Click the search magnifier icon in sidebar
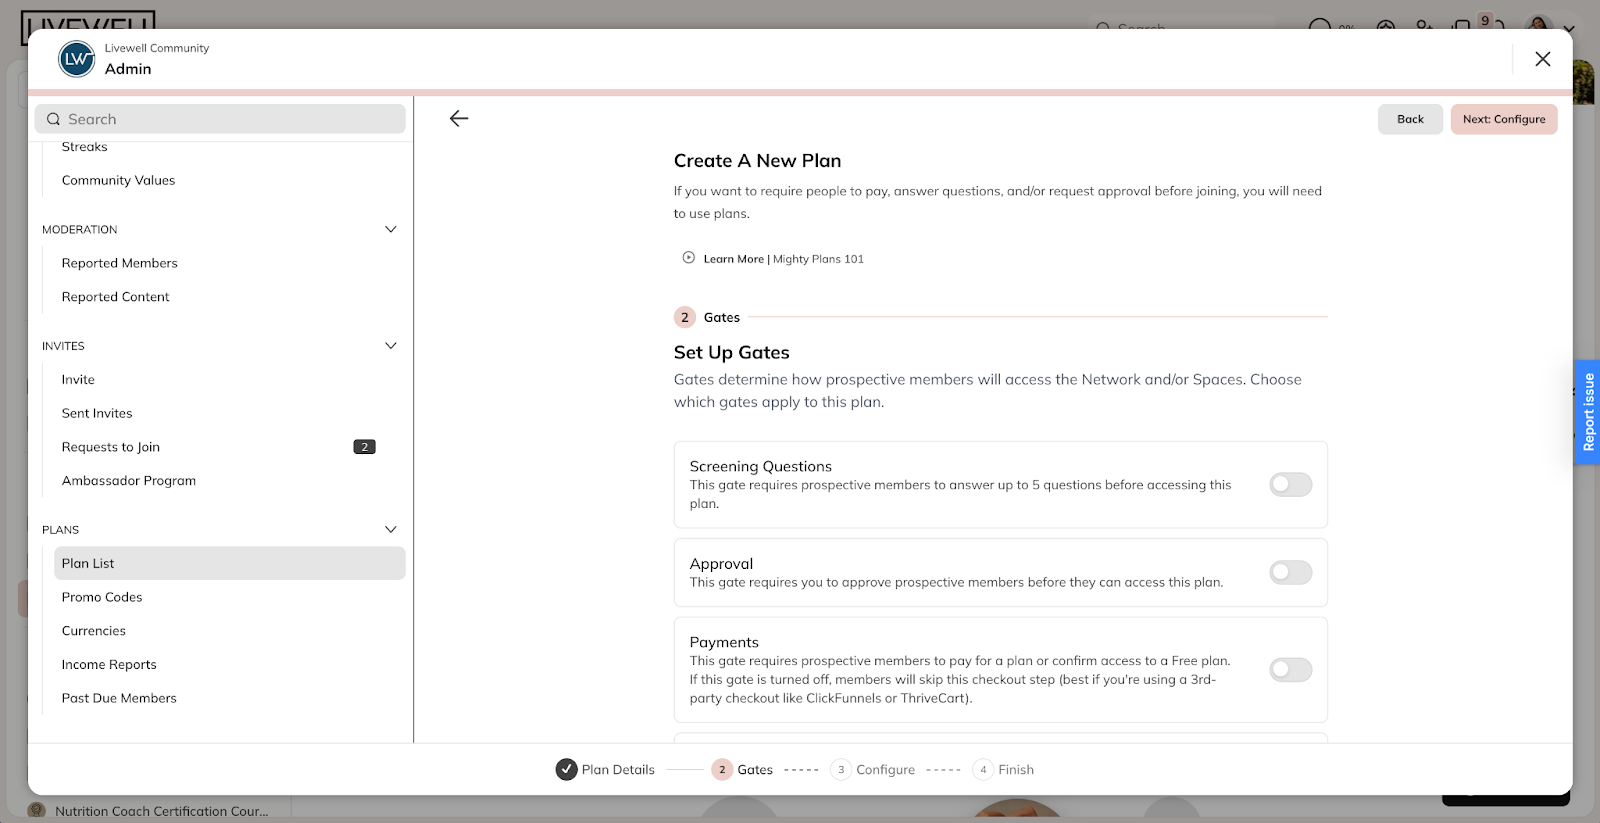This screenshot has height=823, width=1600. click(54, 119)
